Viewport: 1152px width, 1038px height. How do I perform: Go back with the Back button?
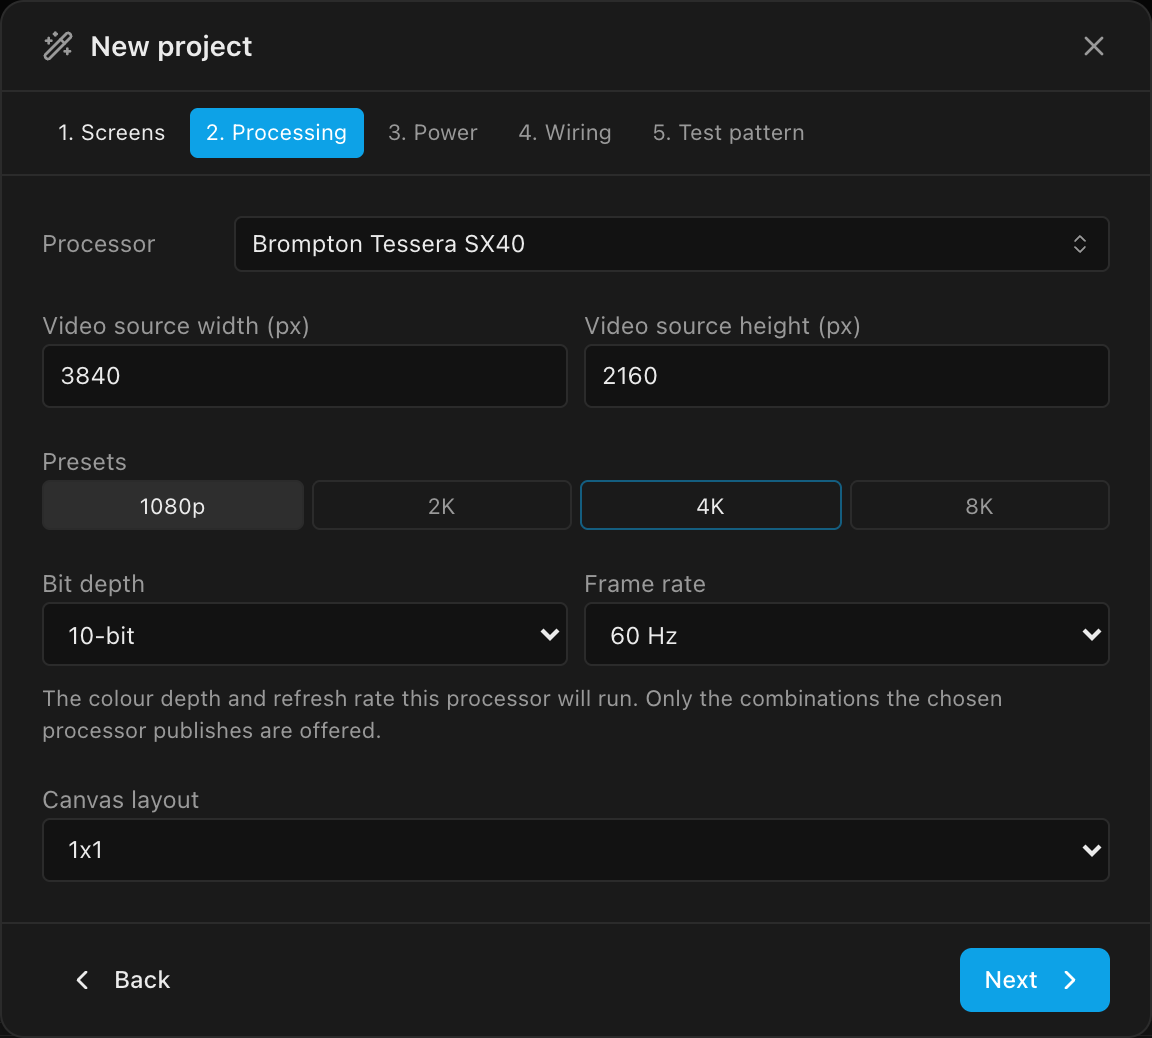123,980
